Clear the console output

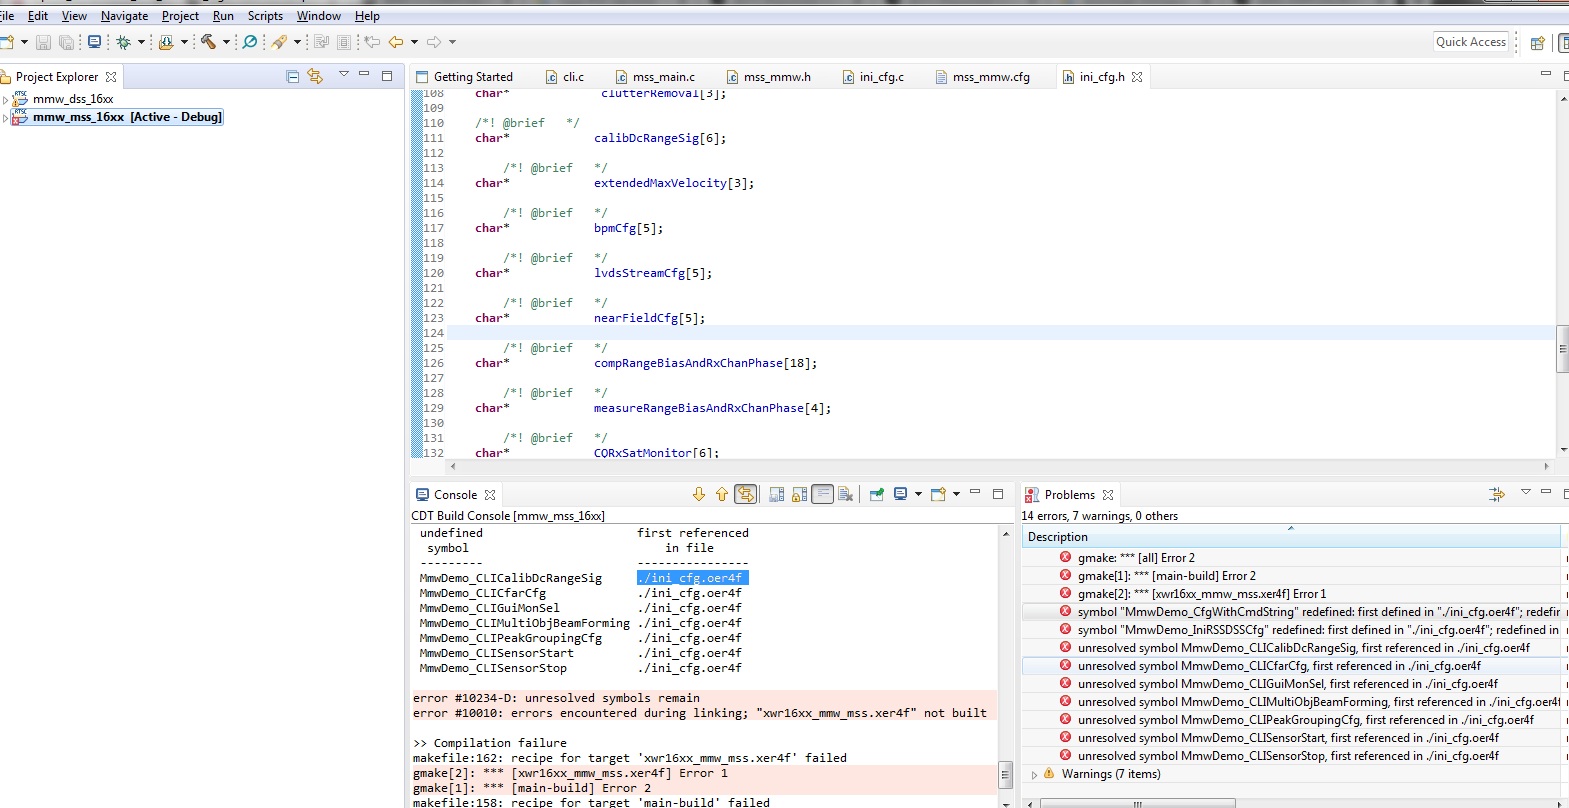tap(845, 494)
